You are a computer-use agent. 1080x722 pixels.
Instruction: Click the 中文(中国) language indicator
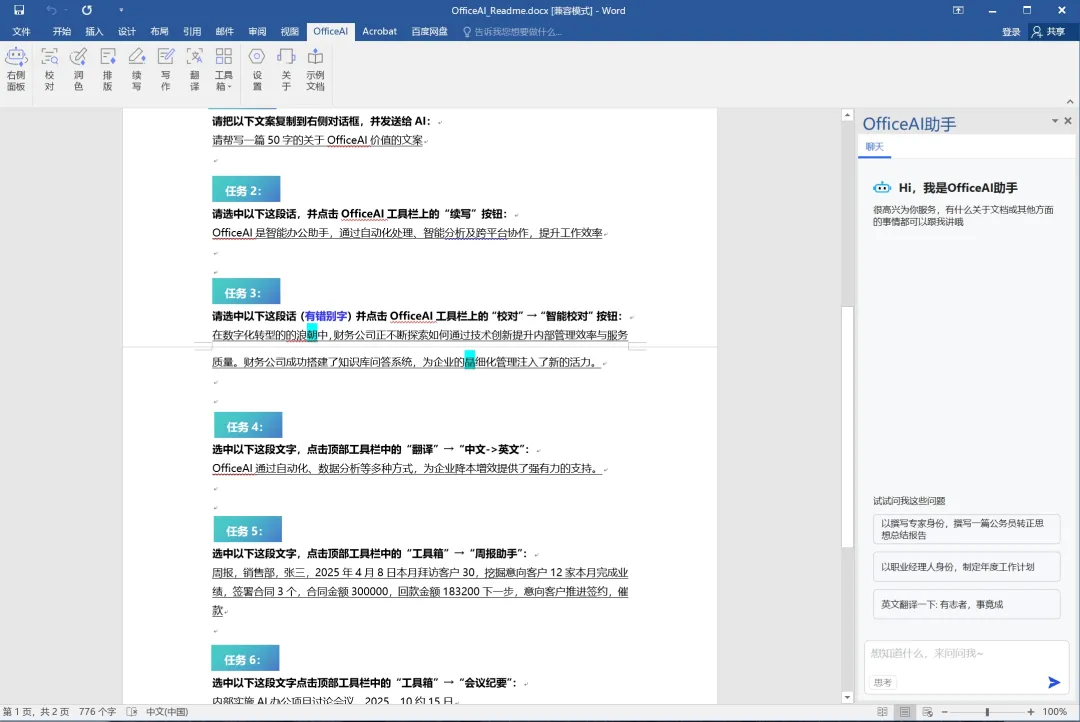[167, 712]
